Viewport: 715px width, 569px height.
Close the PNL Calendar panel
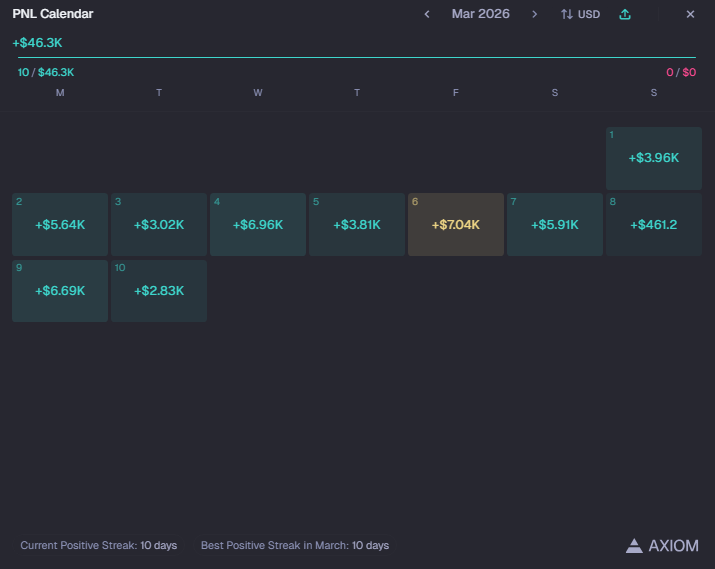click(x=690, y=14)
